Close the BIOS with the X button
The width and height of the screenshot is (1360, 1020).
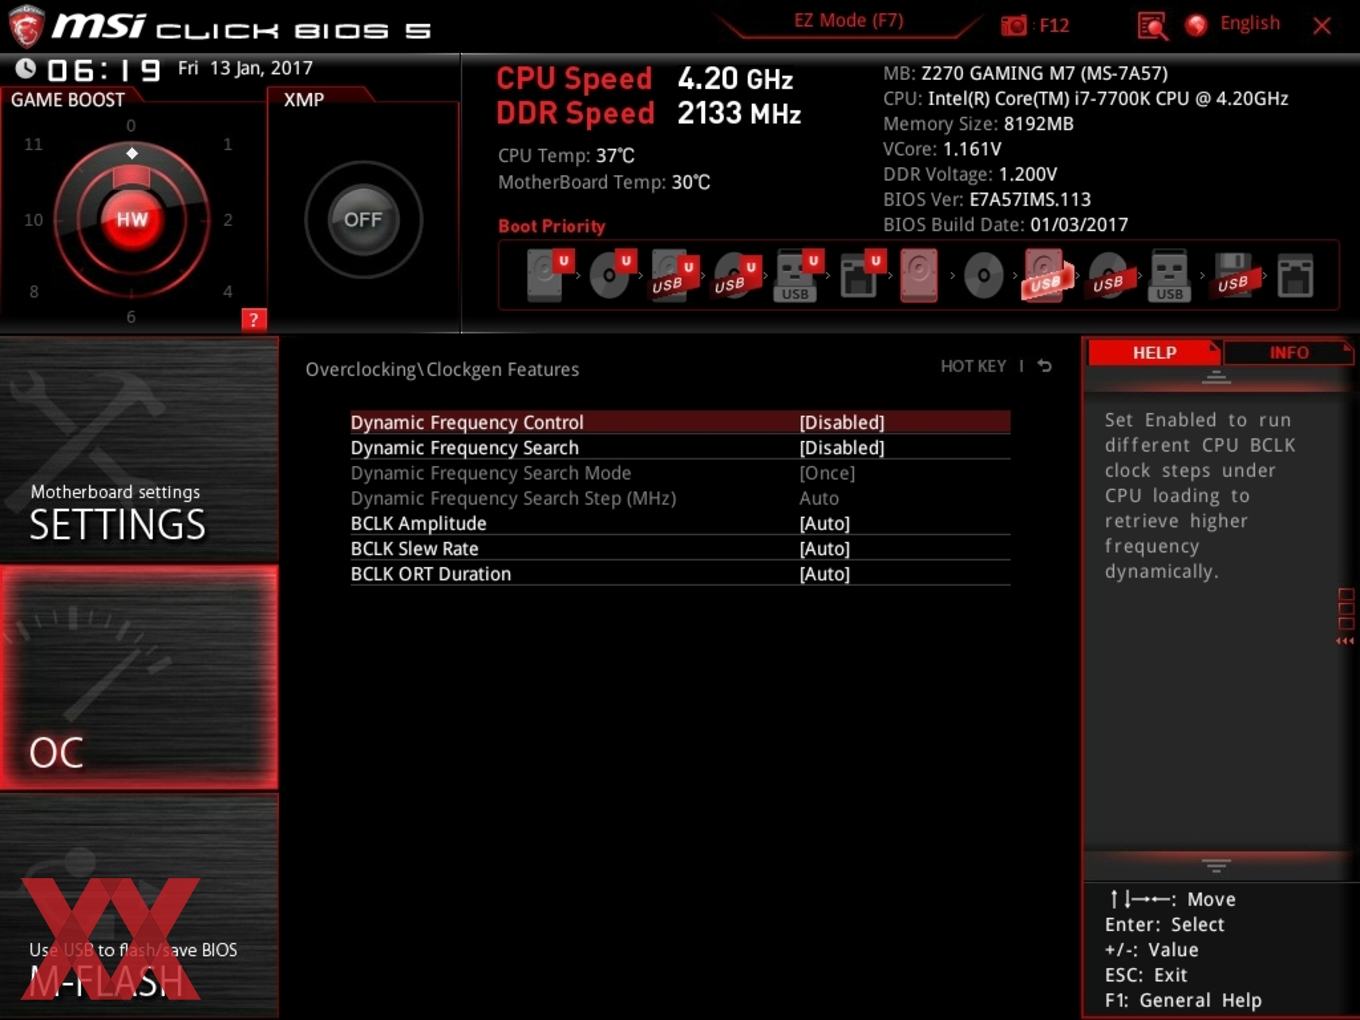click(1322, 26)
